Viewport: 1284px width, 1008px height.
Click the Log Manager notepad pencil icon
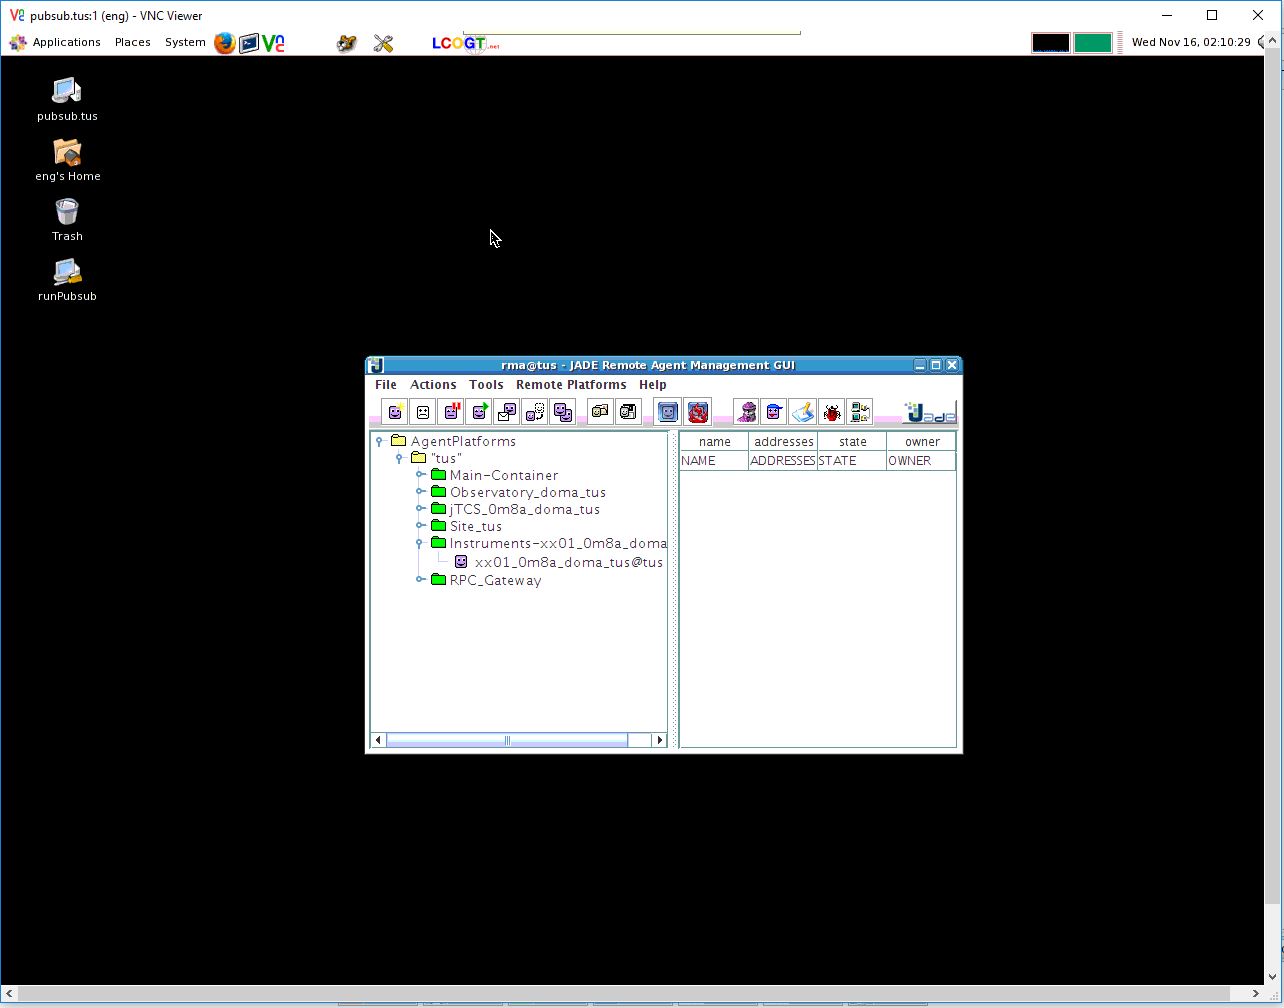tap(803, 412)
